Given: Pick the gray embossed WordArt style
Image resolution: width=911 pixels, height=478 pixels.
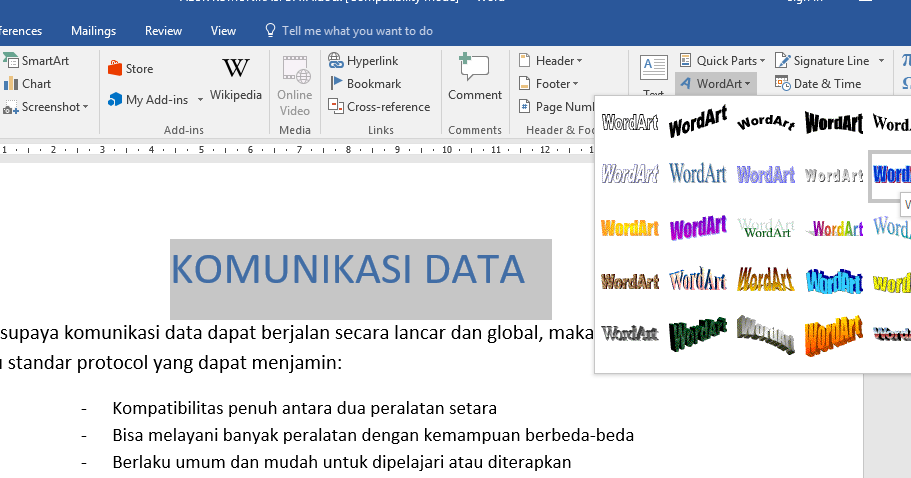Looking at the screenshot, I should click(630, 333).
